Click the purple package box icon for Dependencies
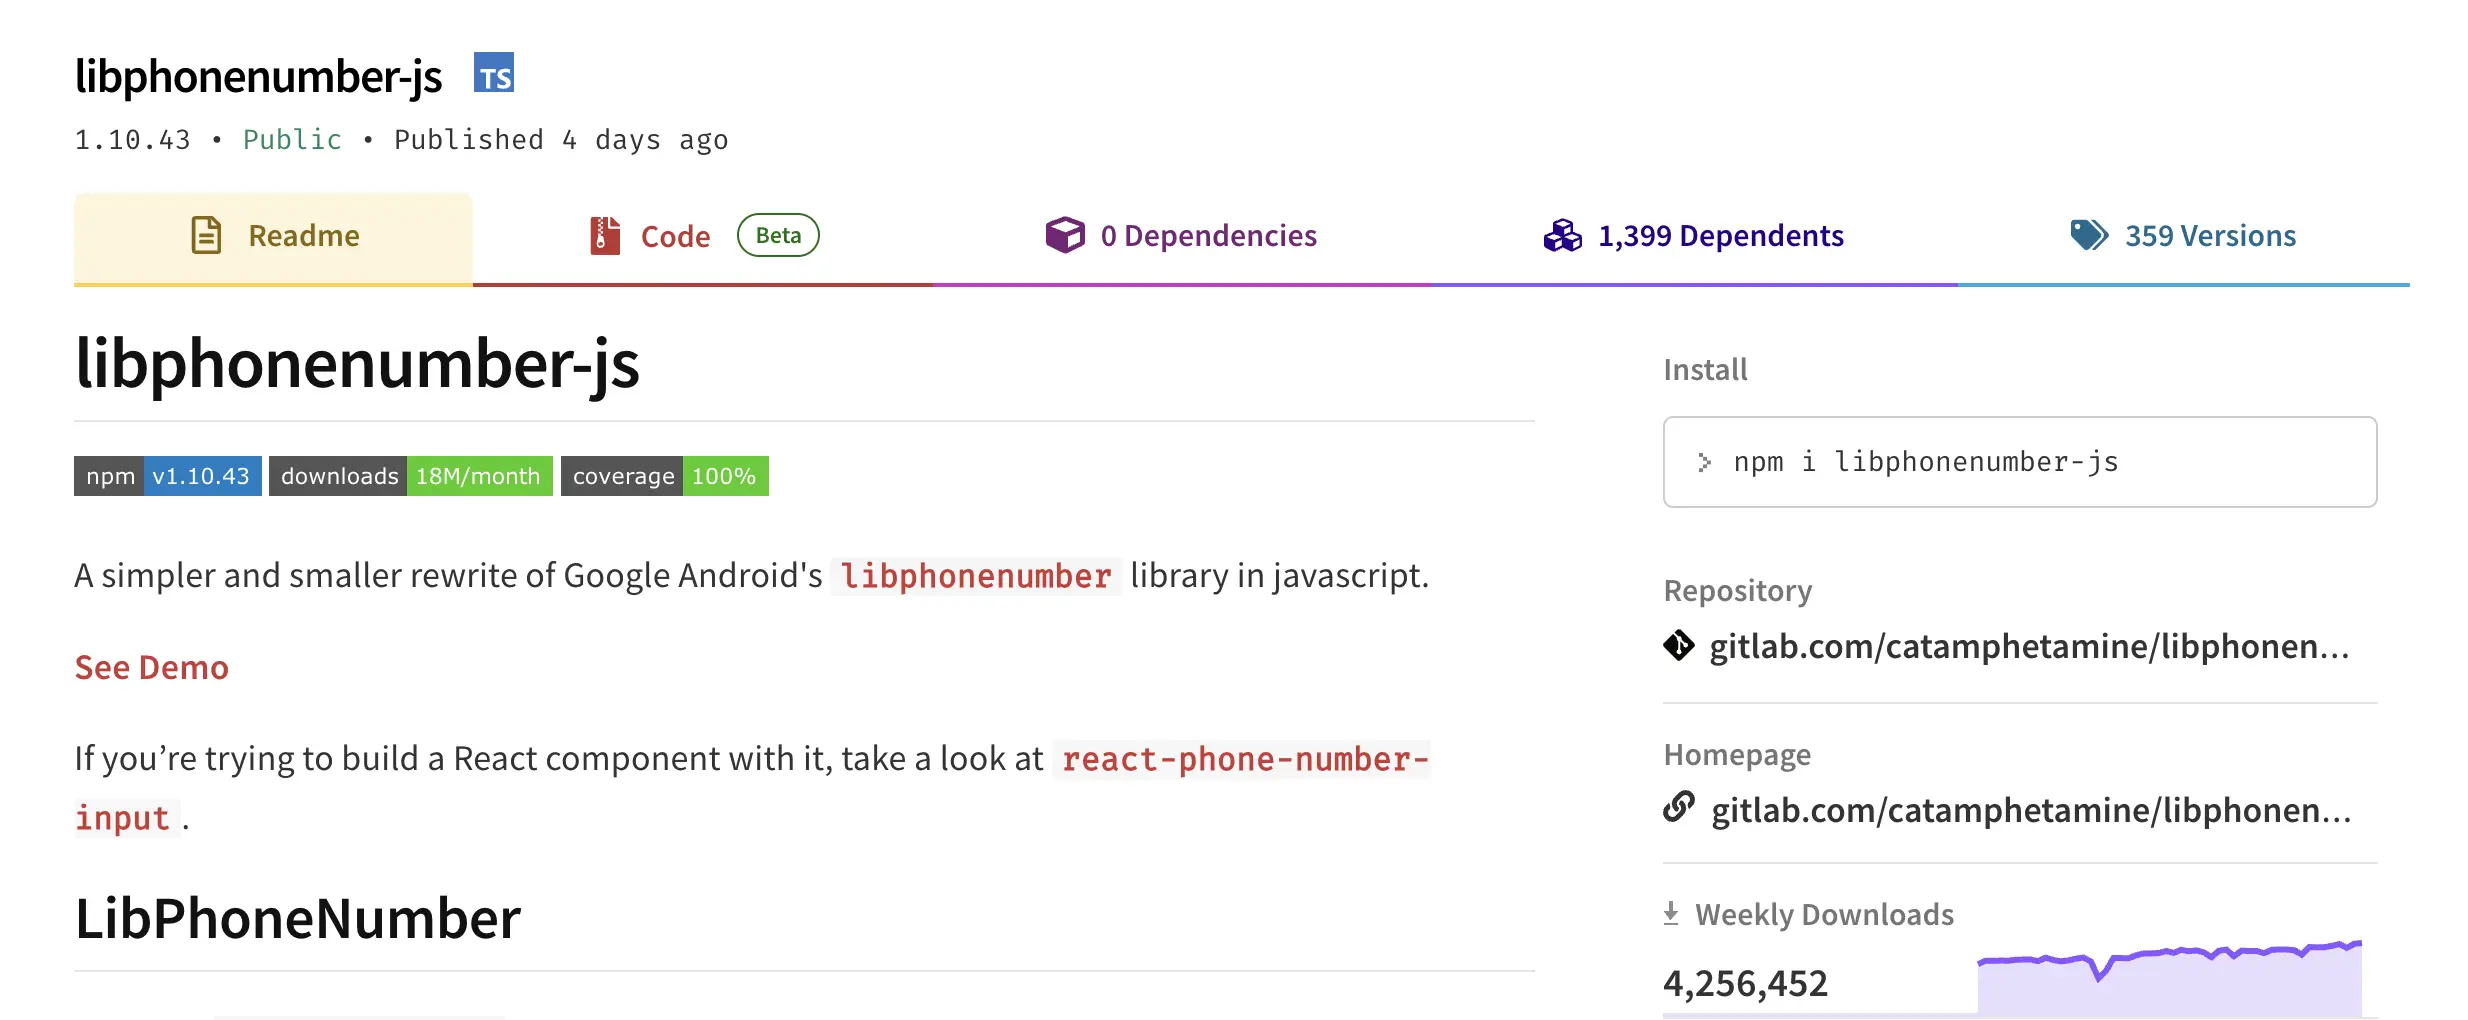This screenshot has width=2468, height=1020. tap(1066, 235)
